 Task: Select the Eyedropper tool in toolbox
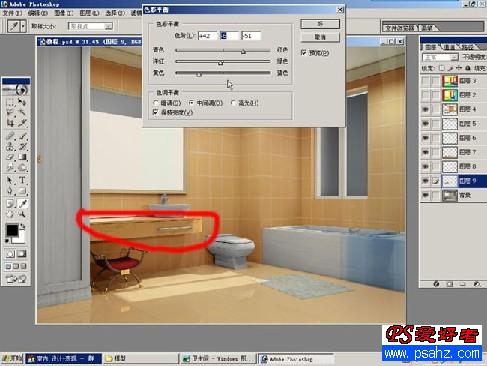[22, 203]
